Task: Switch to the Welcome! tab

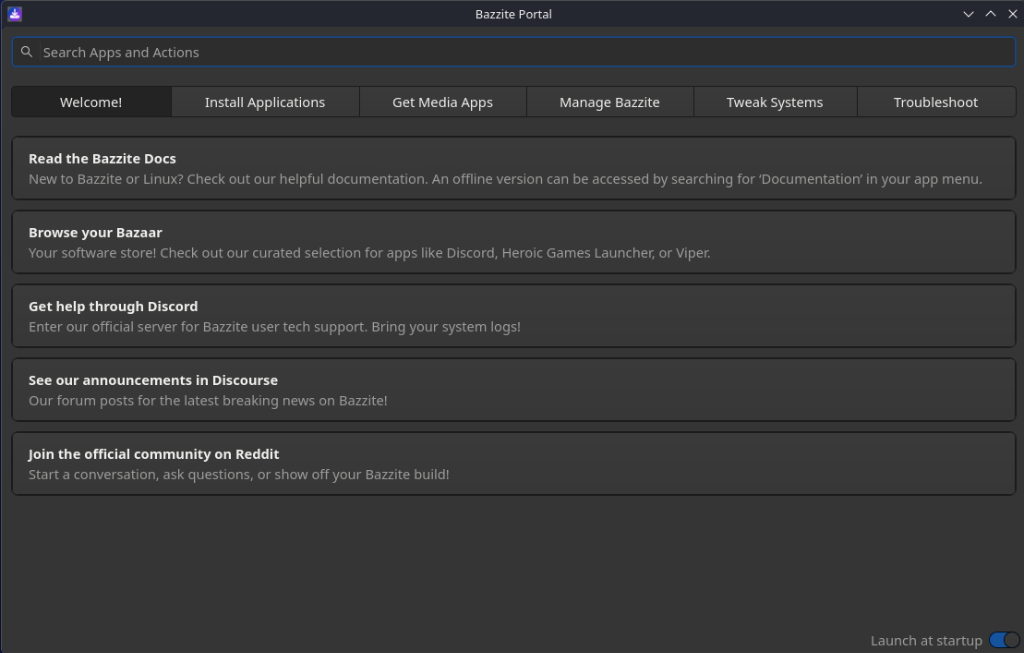Action: pos(91,102)
